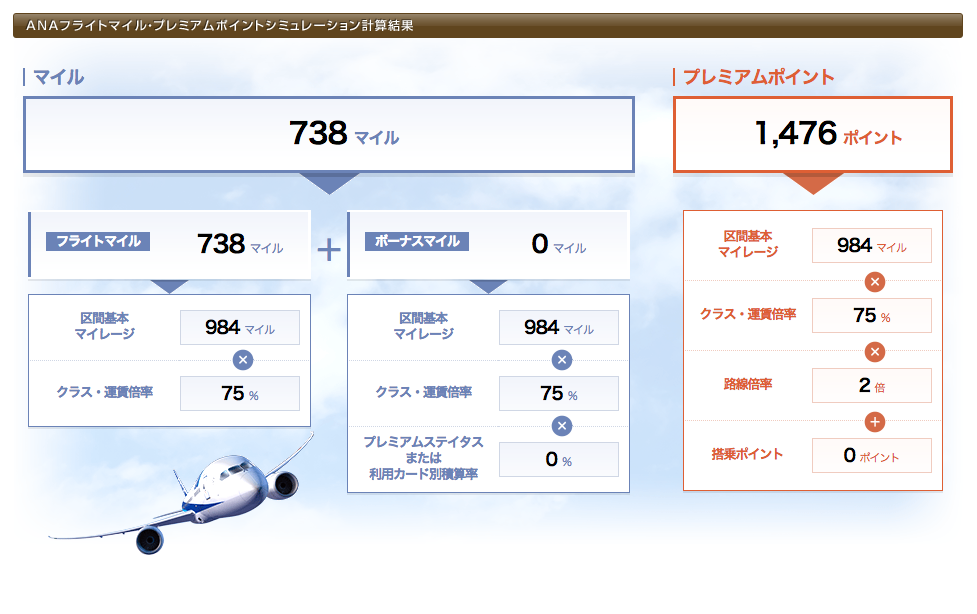Click 984 マイル field in bonus miles breakdown
The width and height of the screenshot is (977, 614).
pyautogui.click(x=559, y=327)
